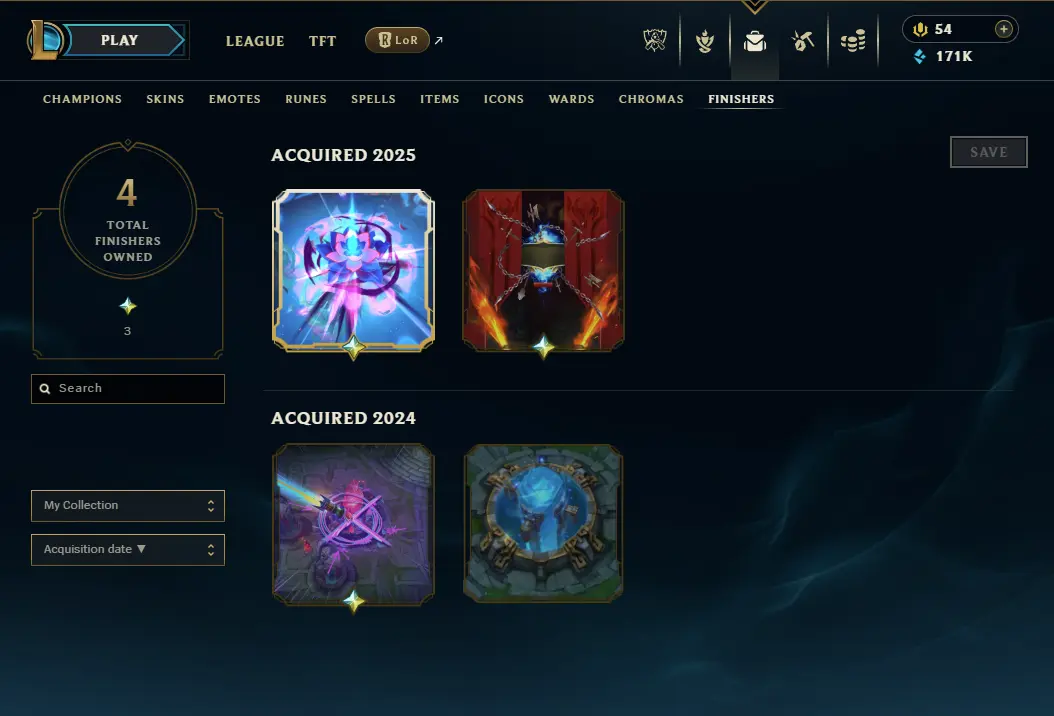1054x716 pixels.
Task: Open the Loot hammer icon
Action: 803,41
